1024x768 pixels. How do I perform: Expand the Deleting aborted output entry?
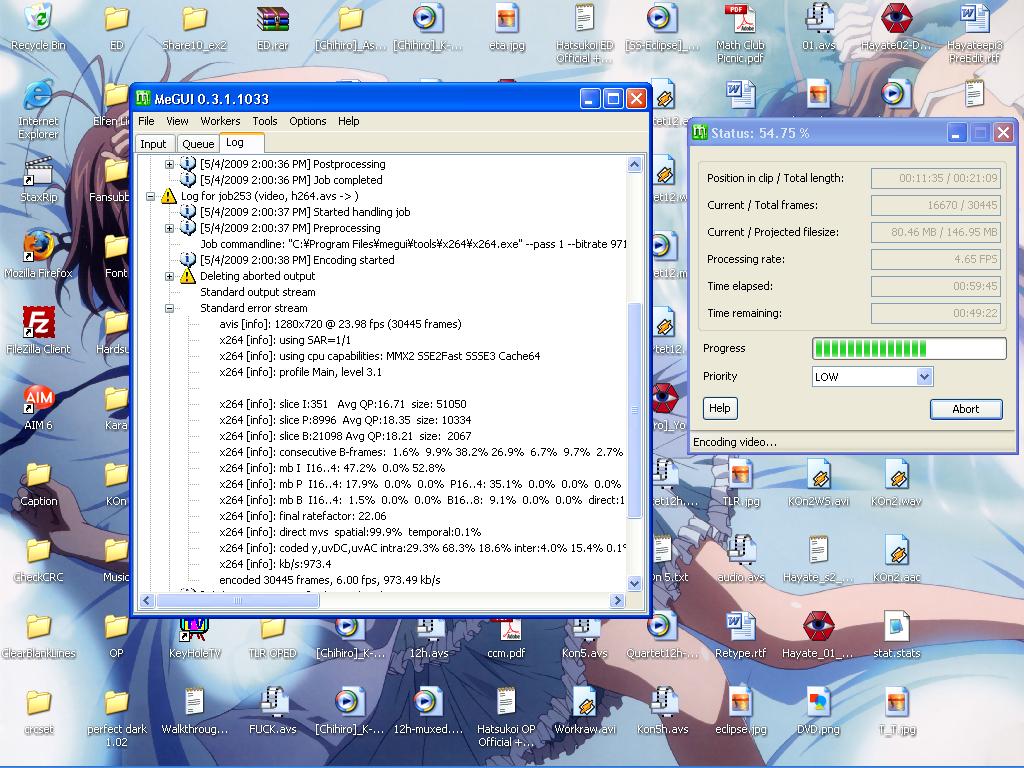point(169,276)
